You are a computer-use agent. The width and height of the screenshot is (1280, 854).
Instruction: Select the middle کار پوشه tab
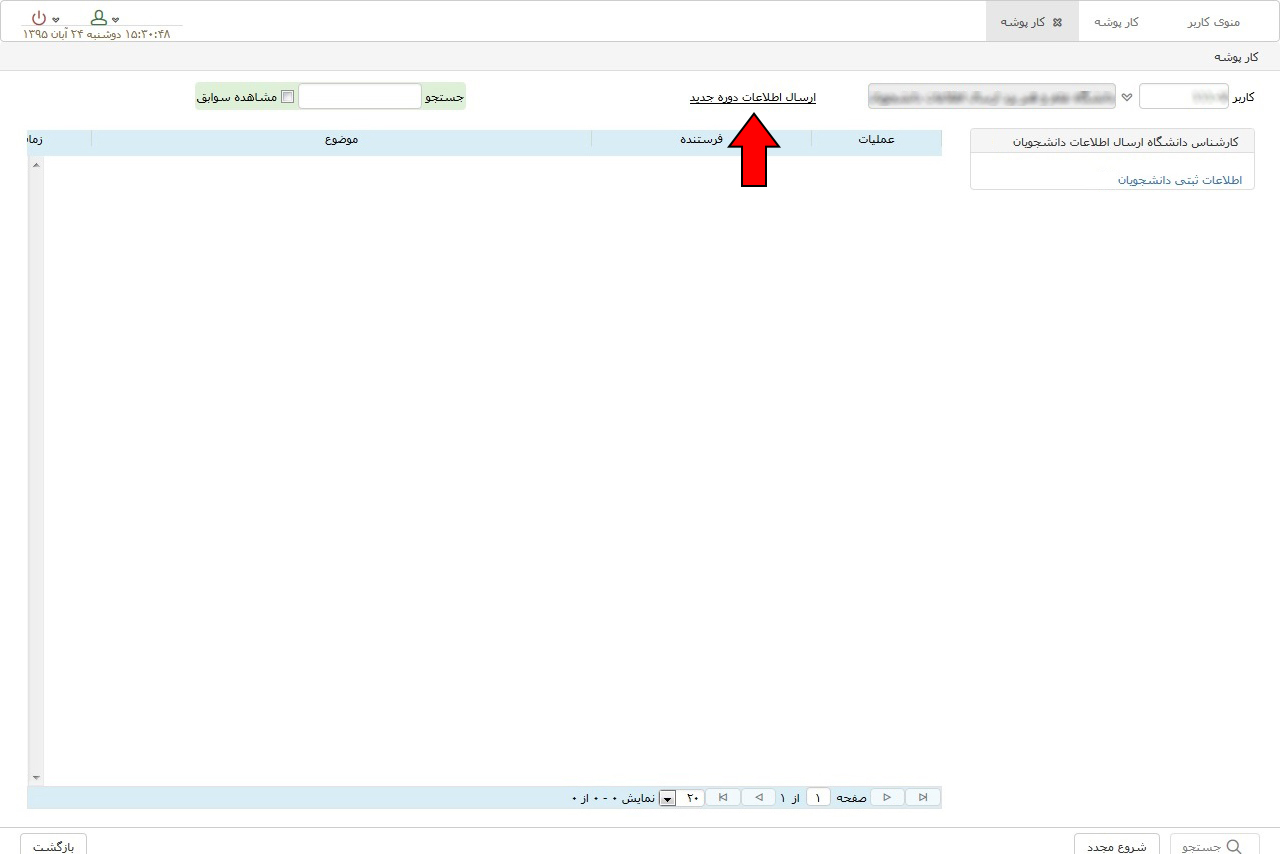[1116, 22]
